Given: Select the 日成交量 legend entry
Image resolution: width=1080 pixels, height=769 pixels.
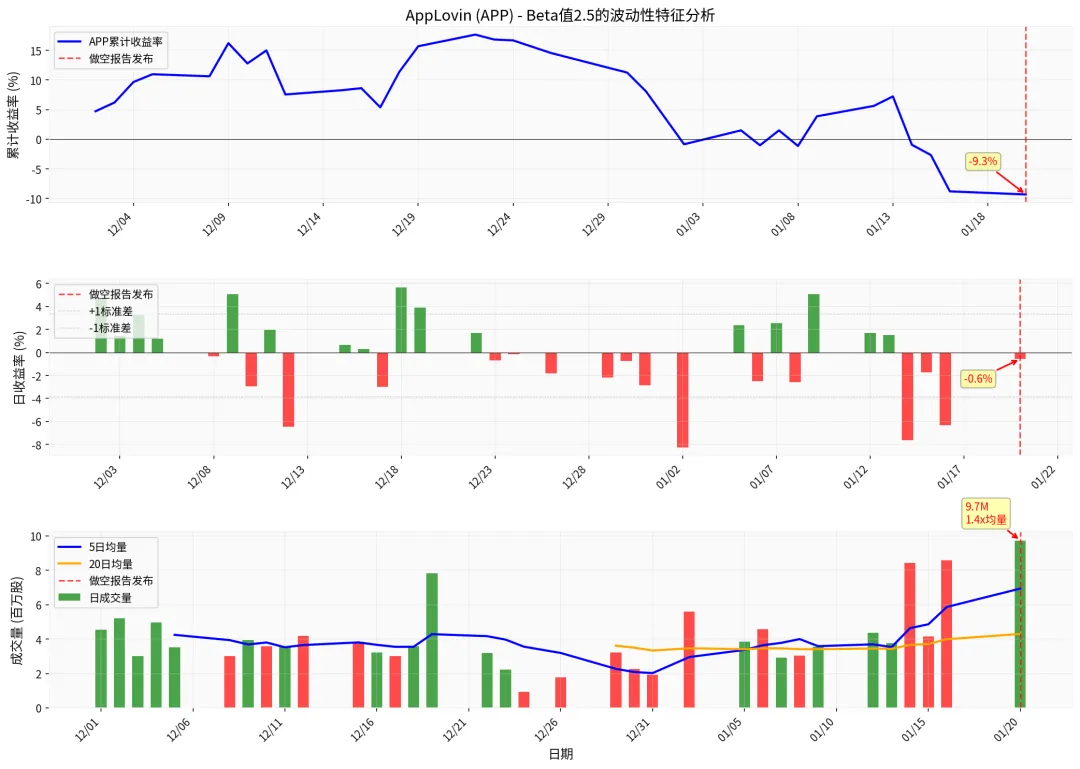Looking at the screenshot, I should tap(95, 598).
